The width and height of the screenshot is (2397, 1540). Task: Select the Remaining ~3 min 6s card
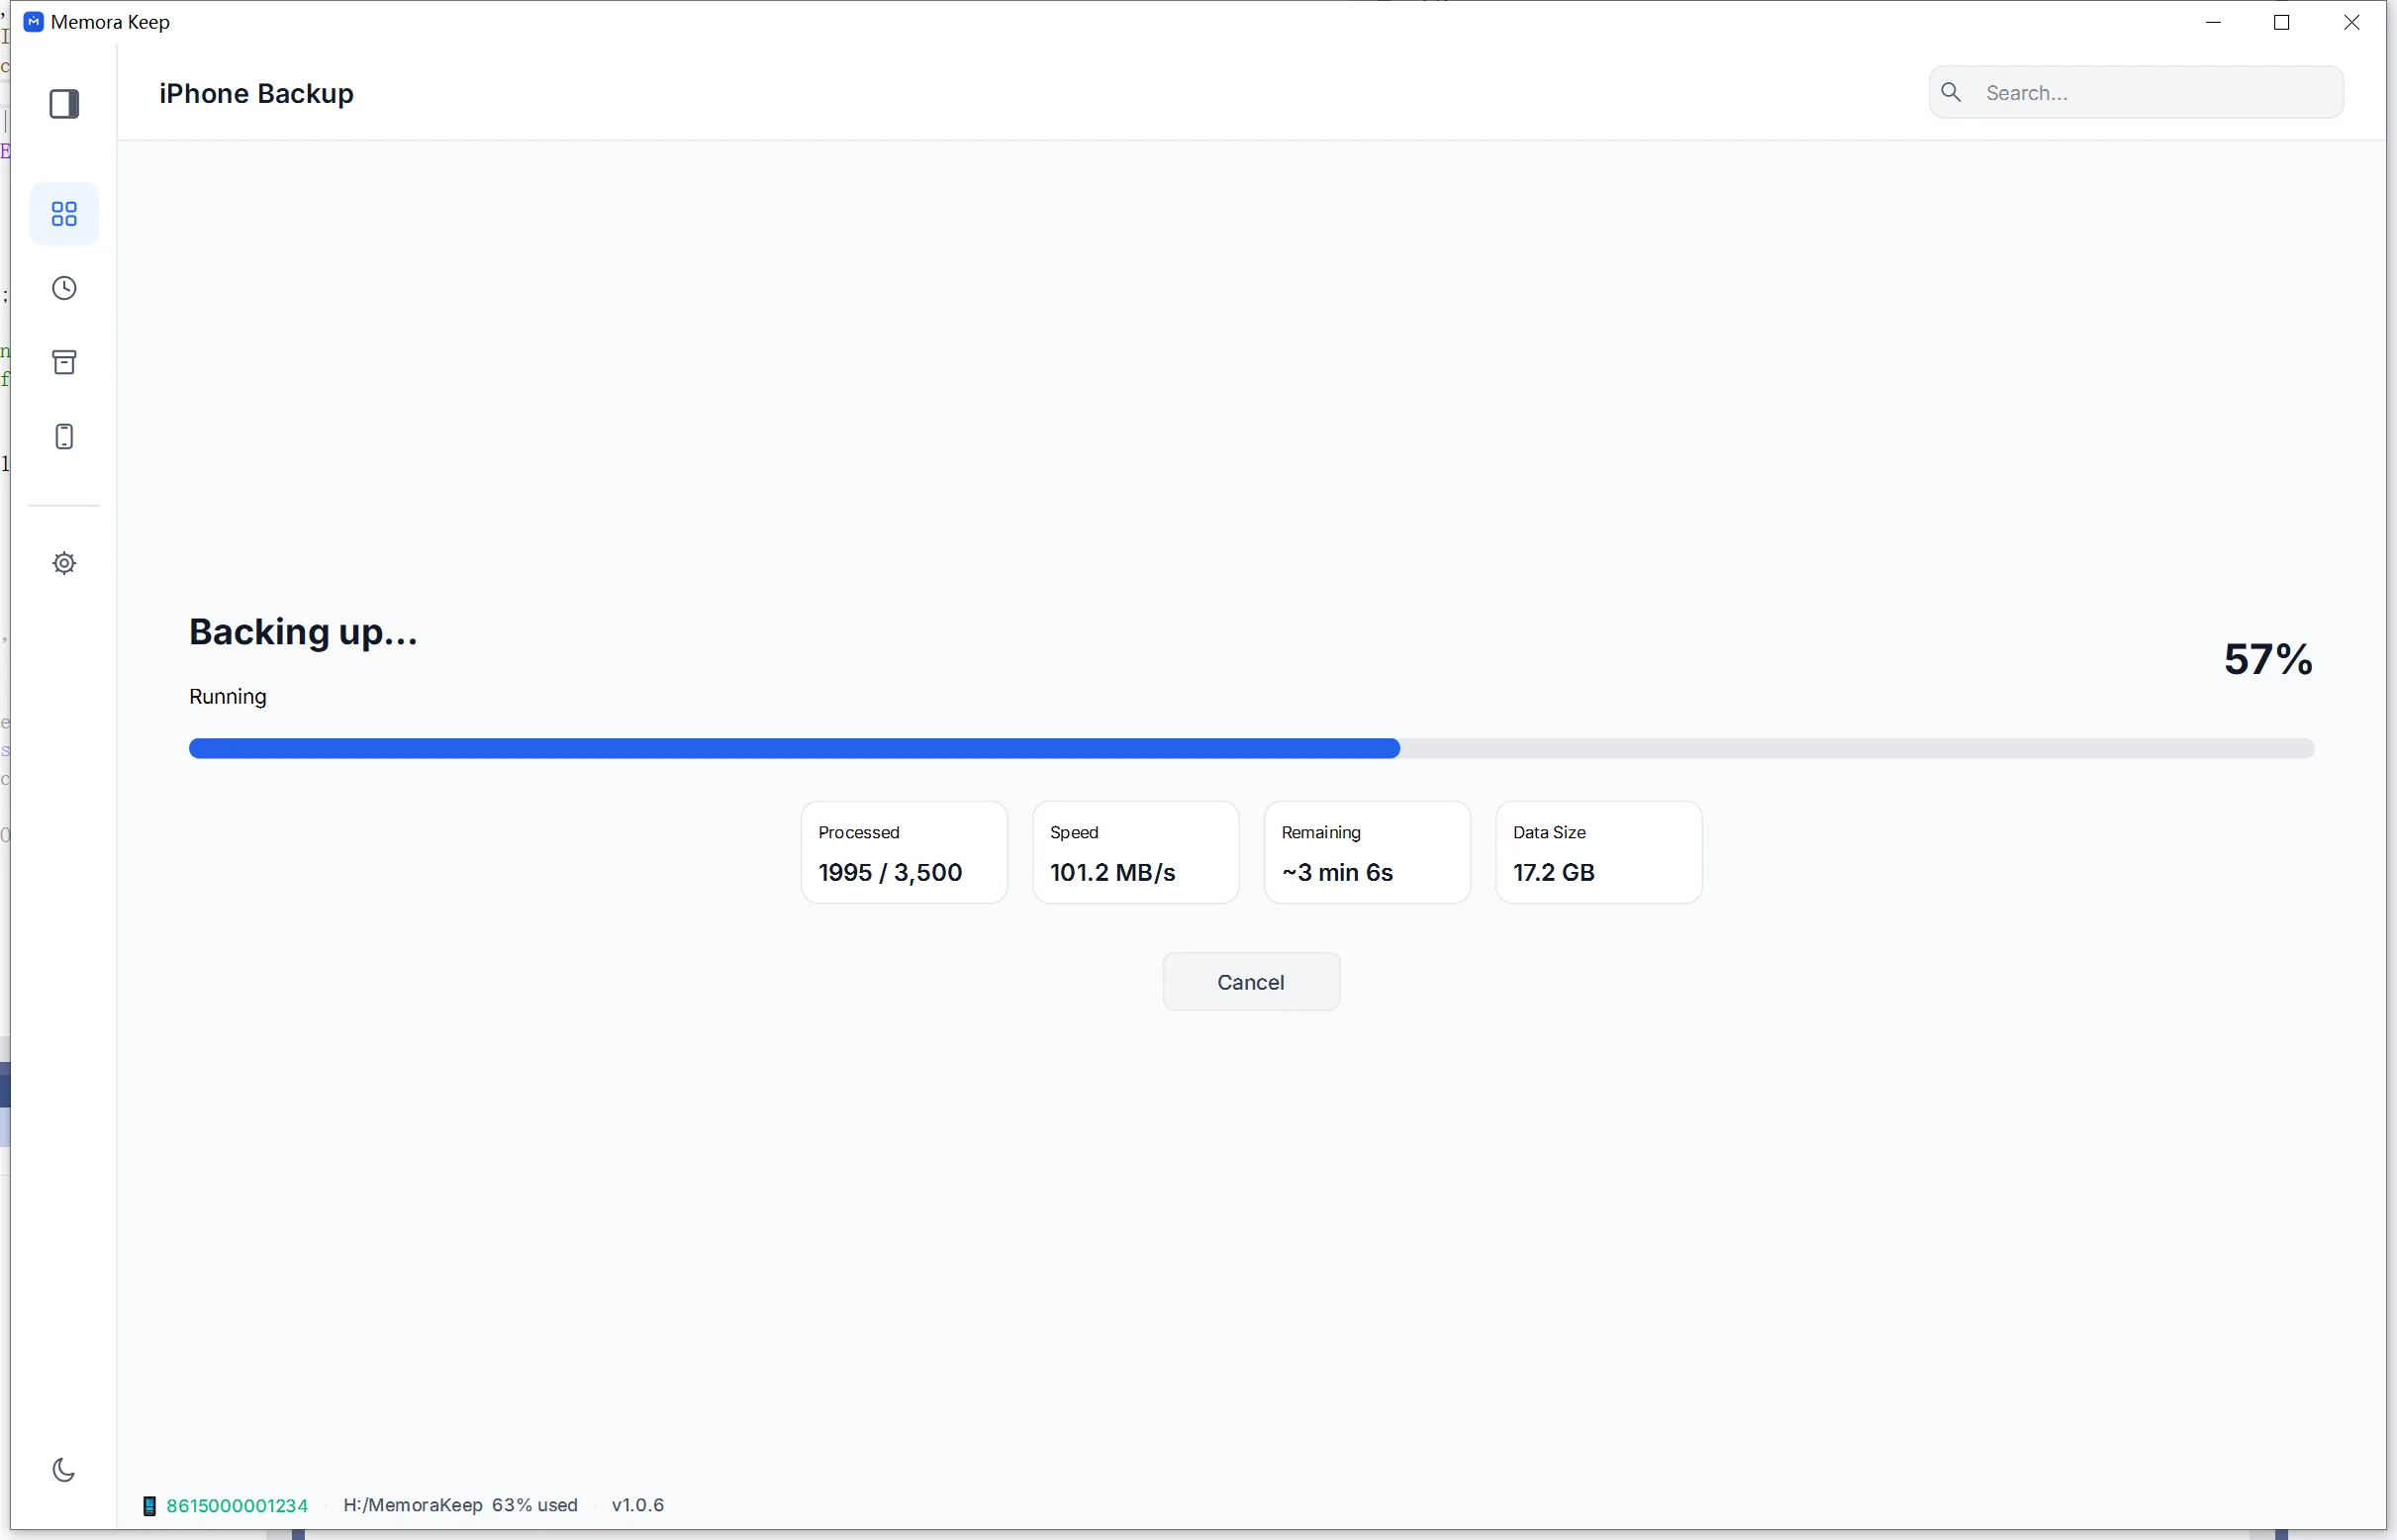pyautogui.click(x=1367, y=853)
